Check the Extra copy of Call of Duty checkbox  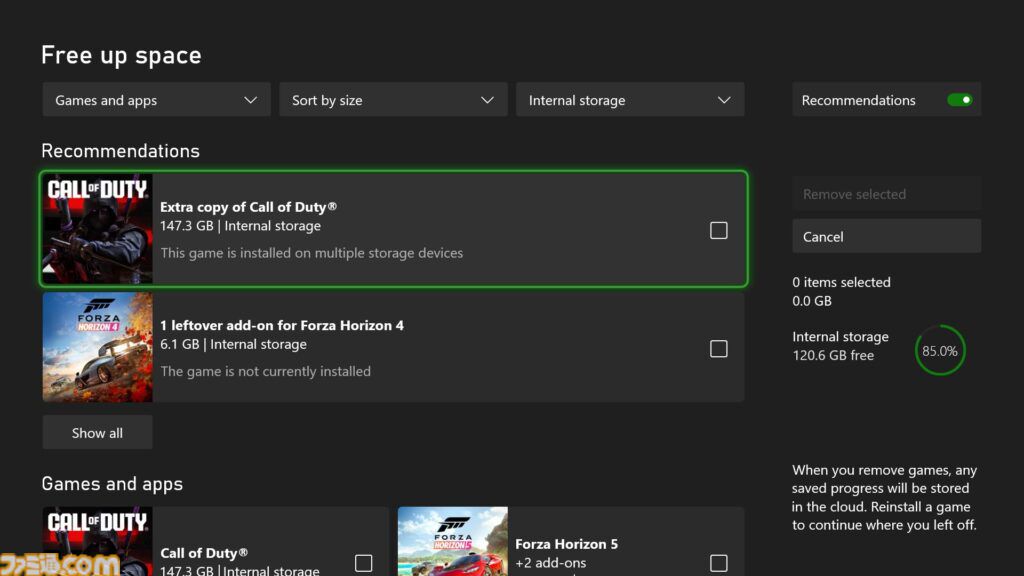click(x=718, y=231)
